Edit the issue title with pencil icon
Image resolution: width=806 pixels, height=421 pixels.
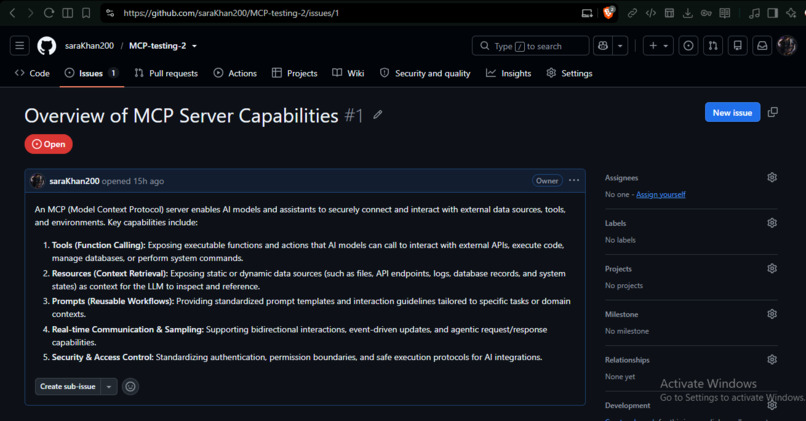[x=378, y=115]
